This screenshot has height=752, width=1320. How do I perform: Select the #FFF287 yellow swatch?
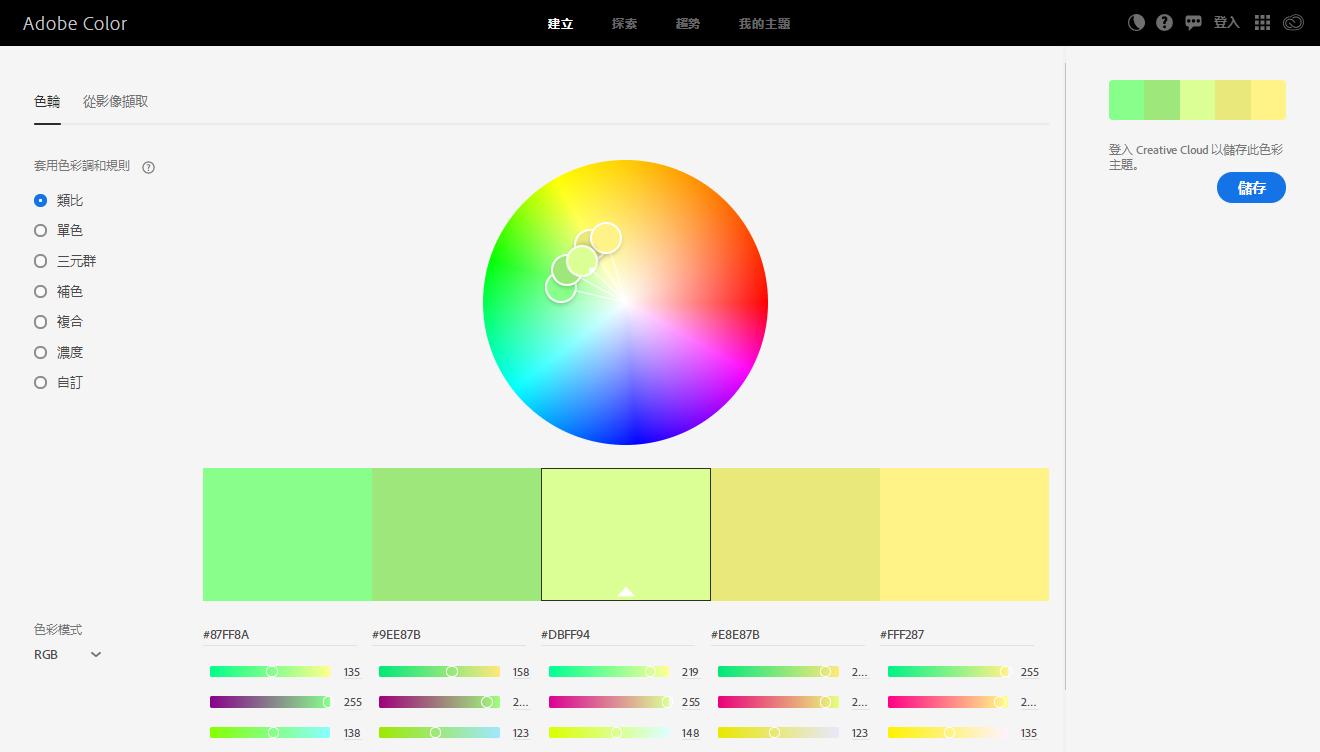tap(964, 534)
